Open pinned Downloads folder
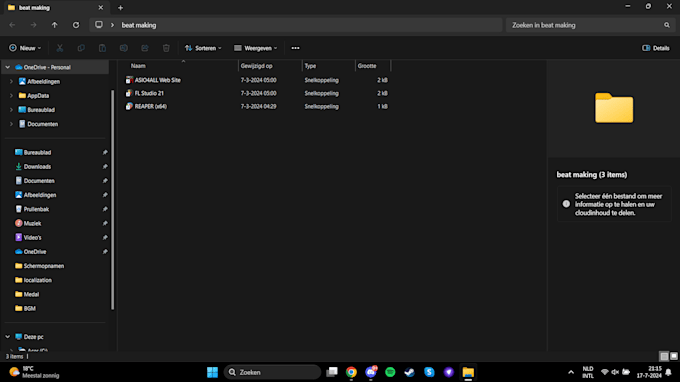The height and width of the screenshot is (382, 680). (37, 167)
